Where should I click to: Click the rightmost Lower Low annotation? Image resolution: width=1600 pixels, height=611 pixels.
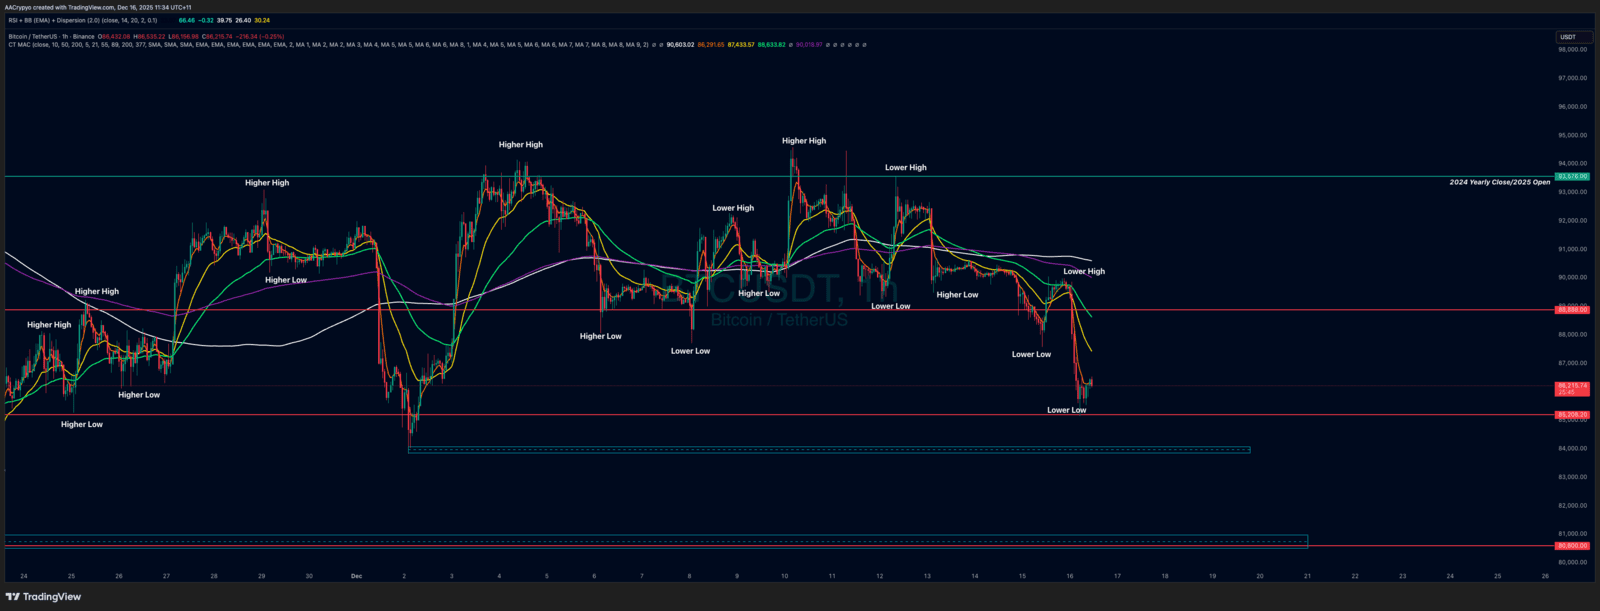[x=1066, y=410]
